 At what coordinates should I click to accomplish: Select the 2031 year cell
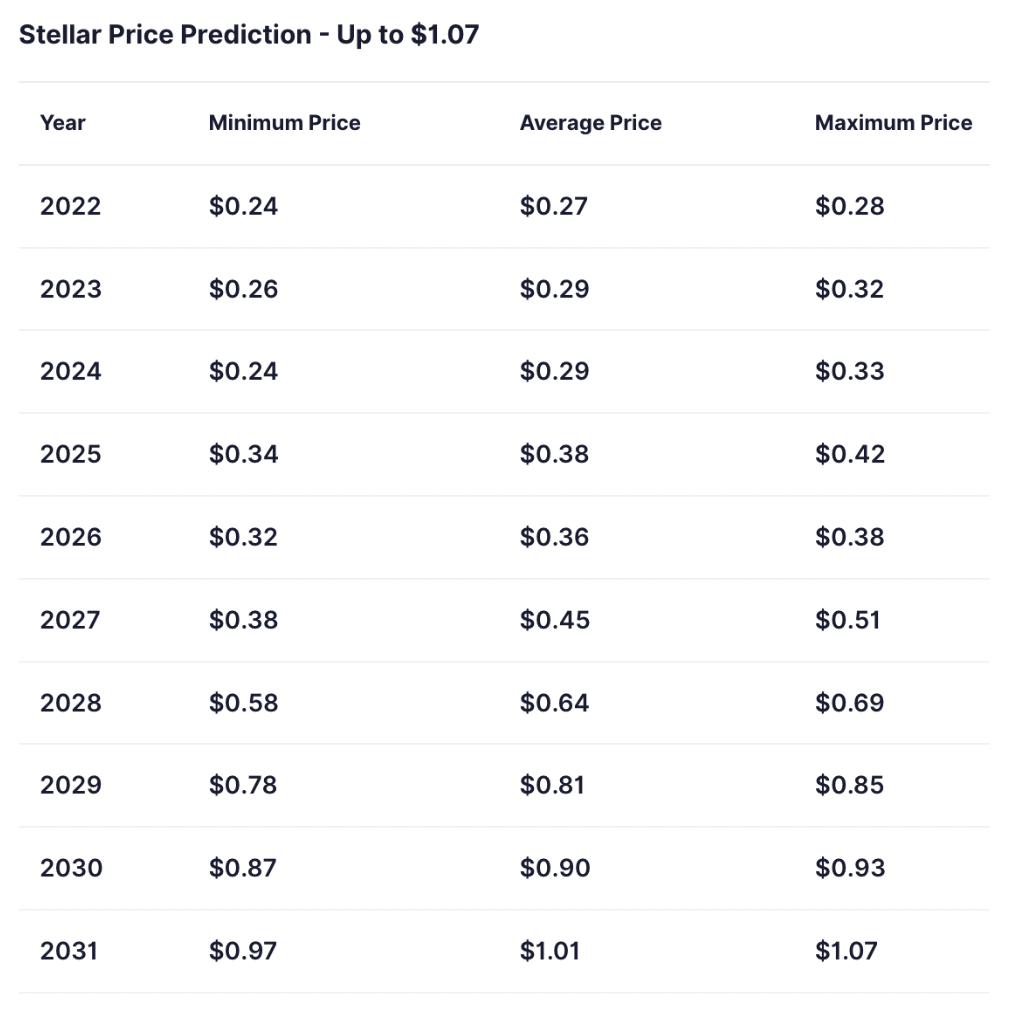coord(69,951)
